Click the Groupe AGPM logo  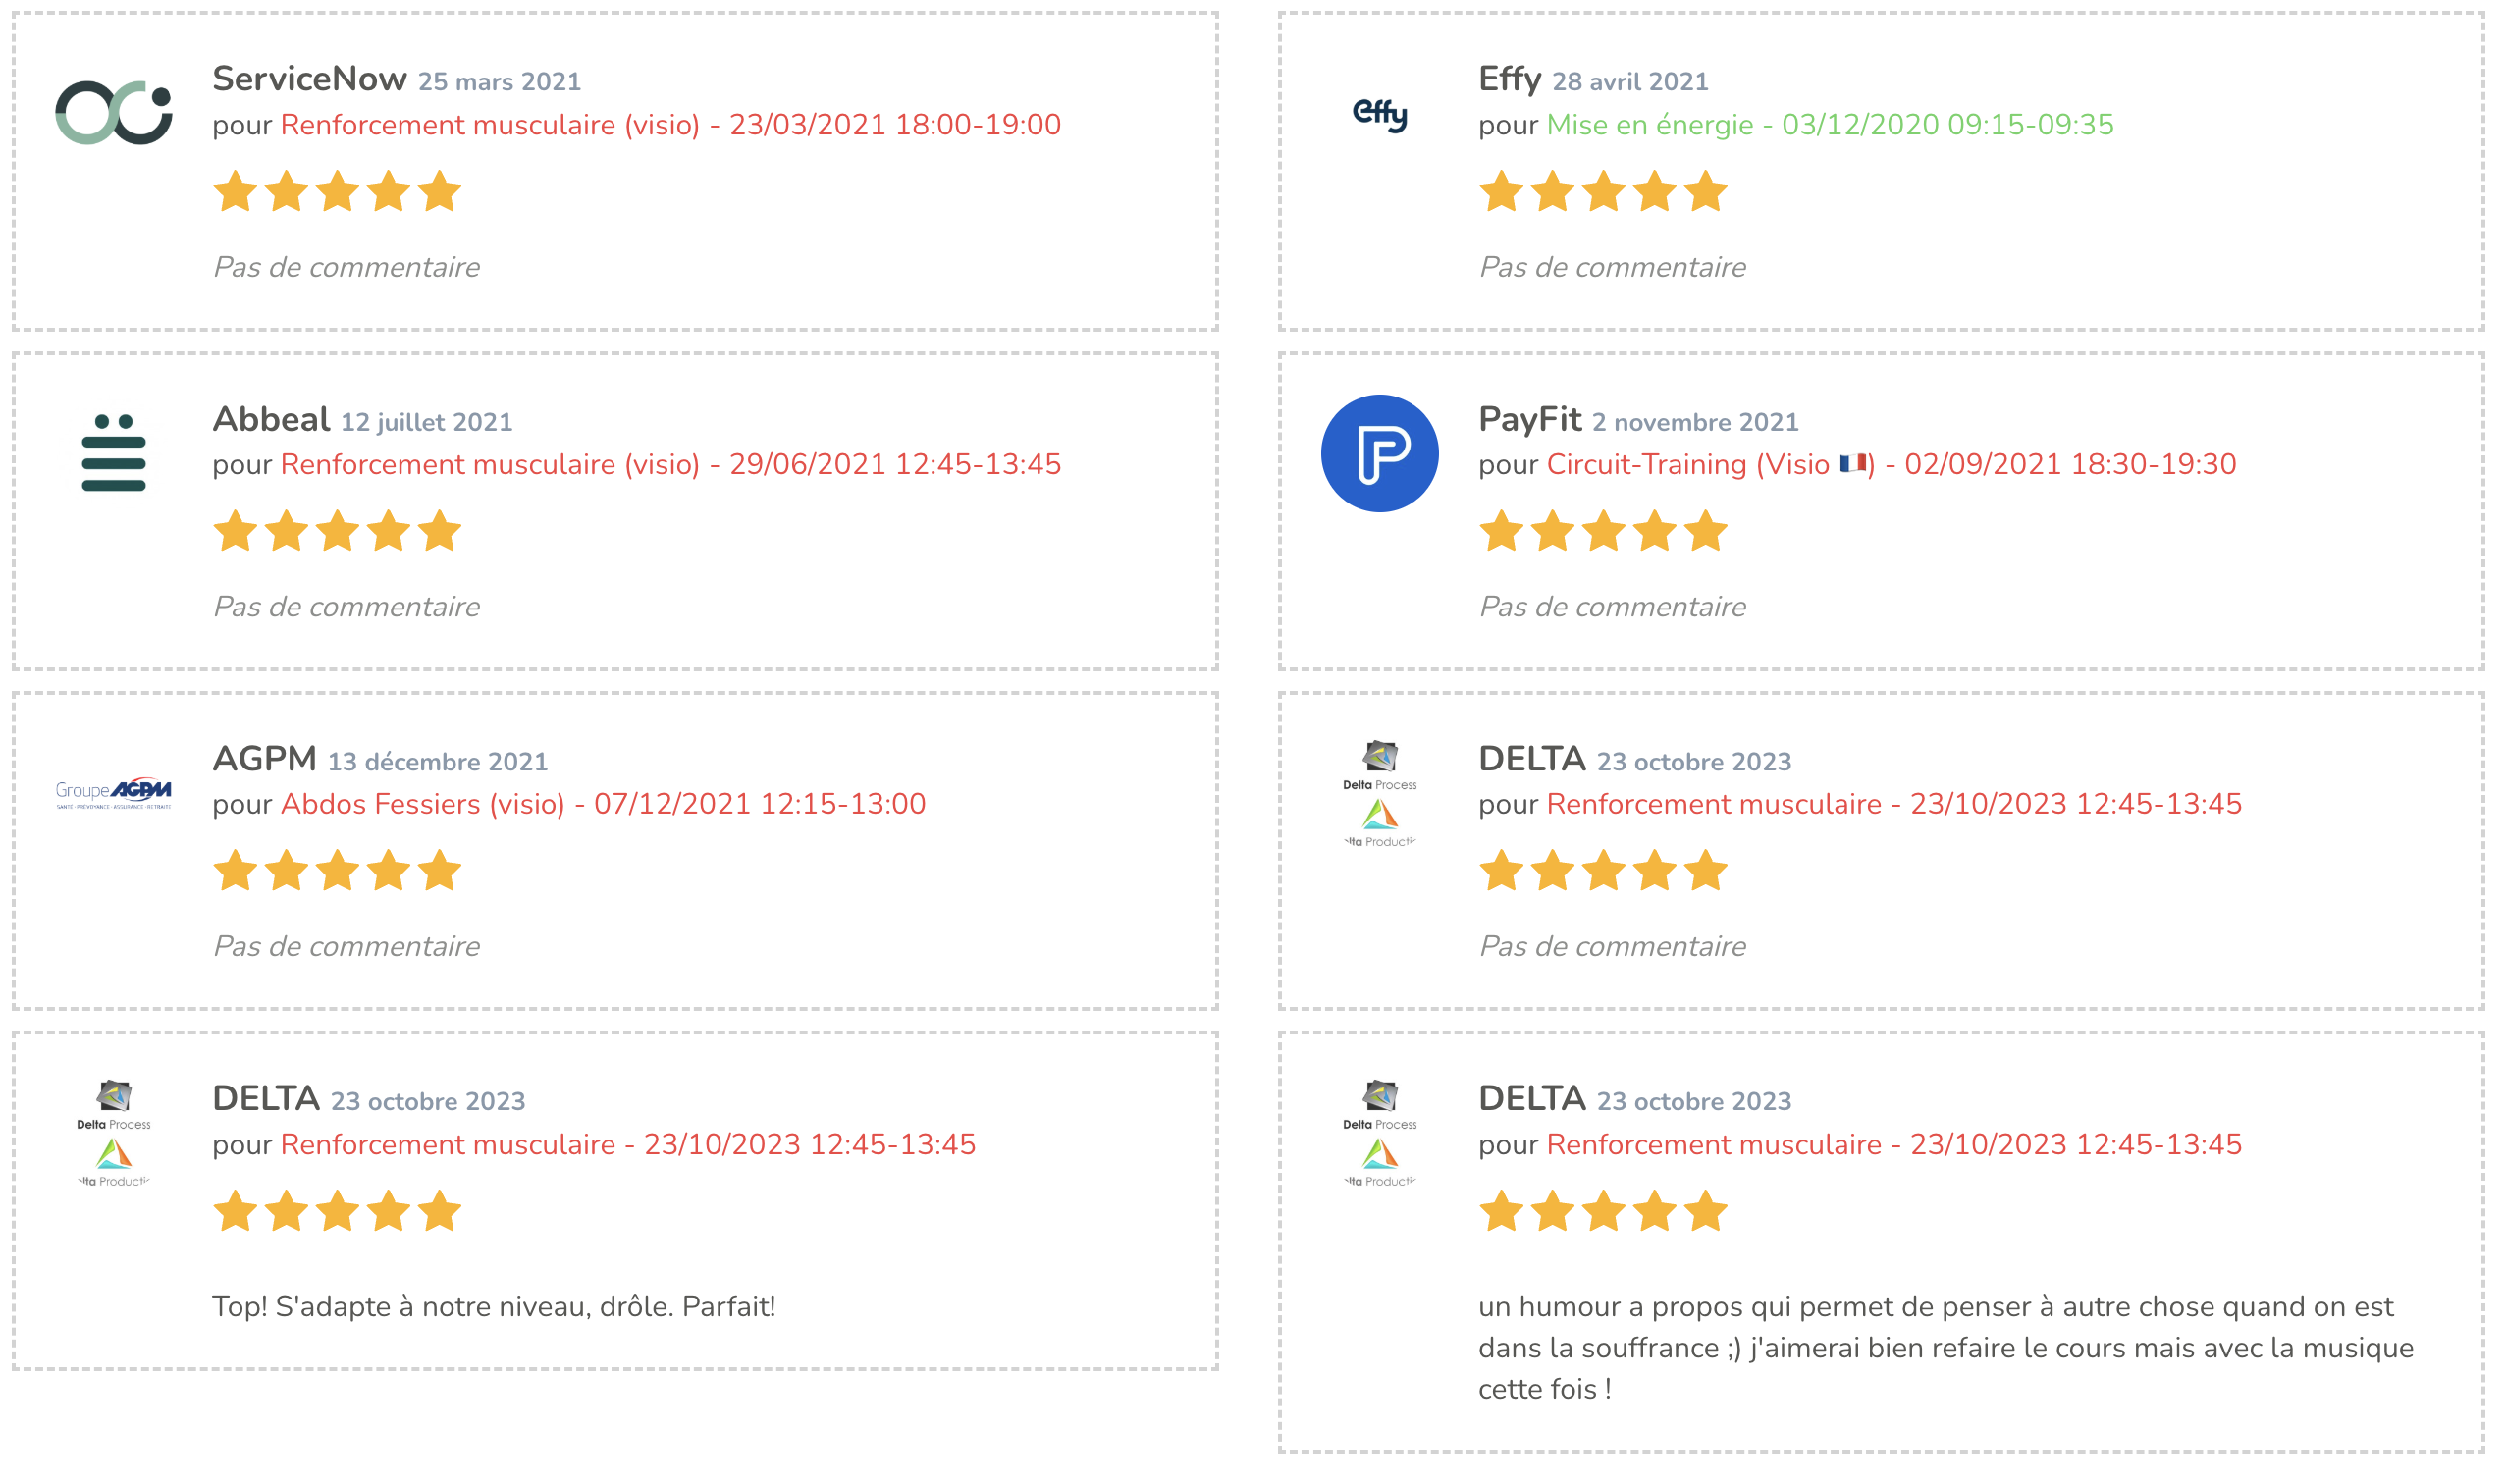point(114,794)
